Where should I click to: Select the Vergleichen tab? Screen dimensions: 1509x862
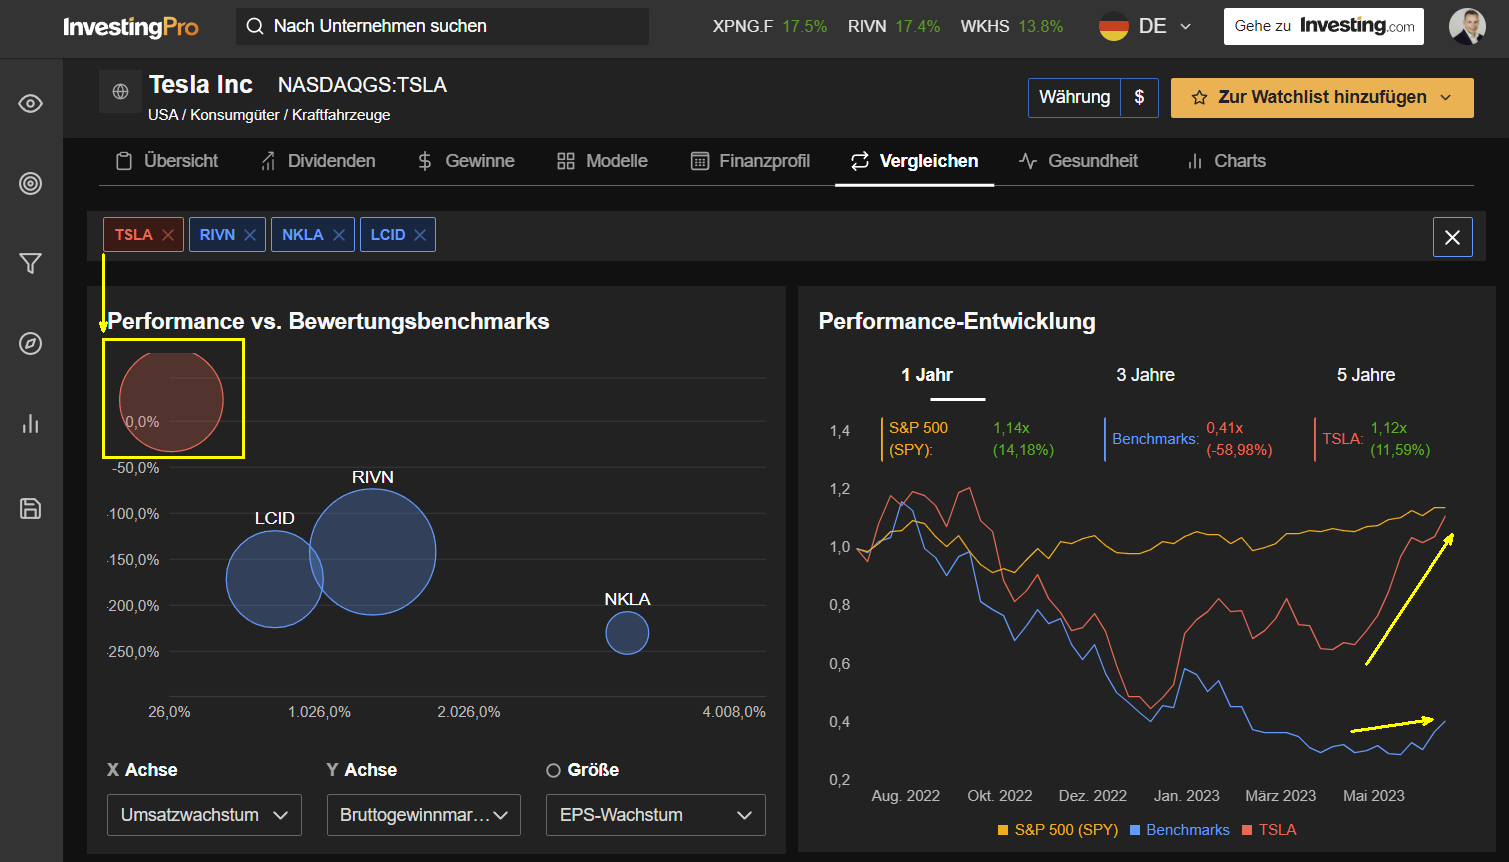point(914,161)
